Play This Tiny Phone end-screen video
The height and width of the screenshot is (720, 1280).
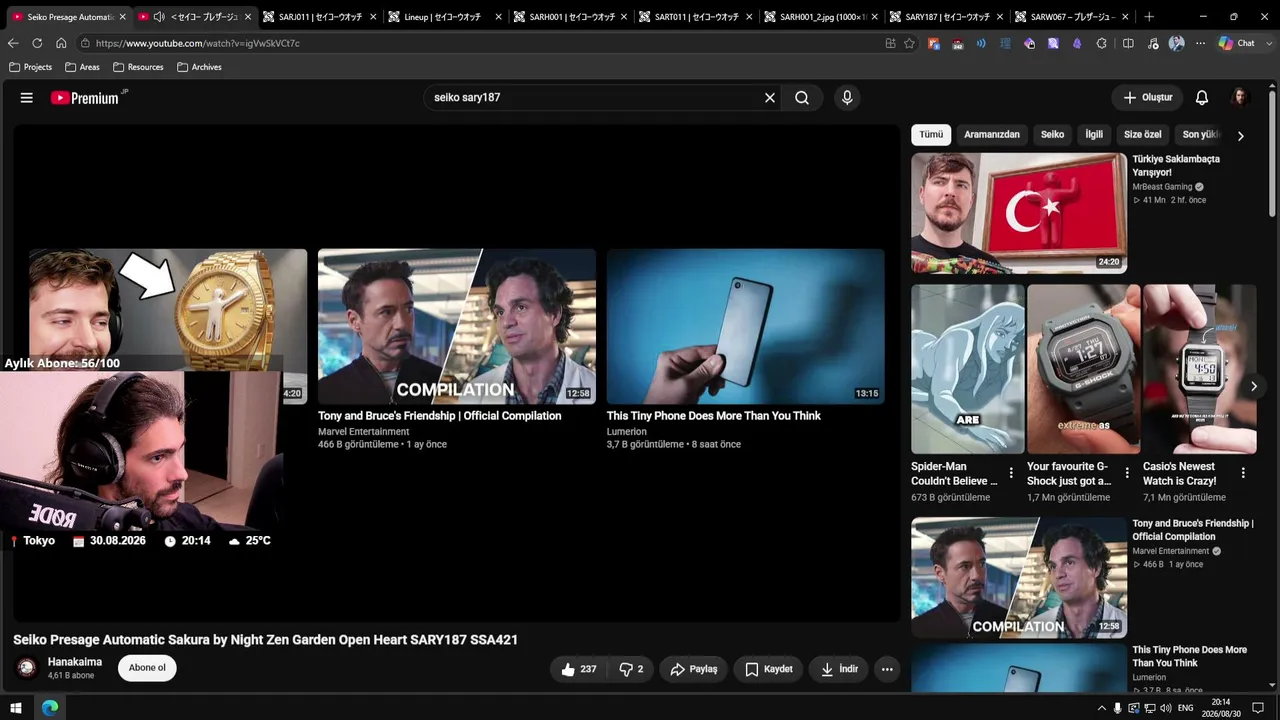pos(745,326)
